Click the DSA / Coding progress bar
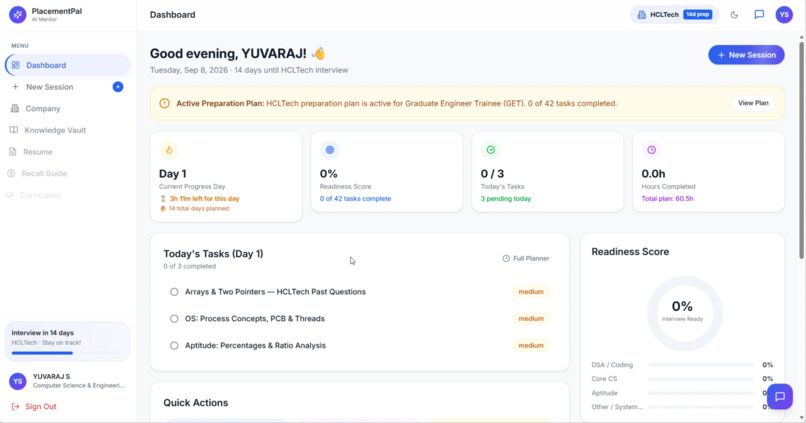 coord(701,365)
